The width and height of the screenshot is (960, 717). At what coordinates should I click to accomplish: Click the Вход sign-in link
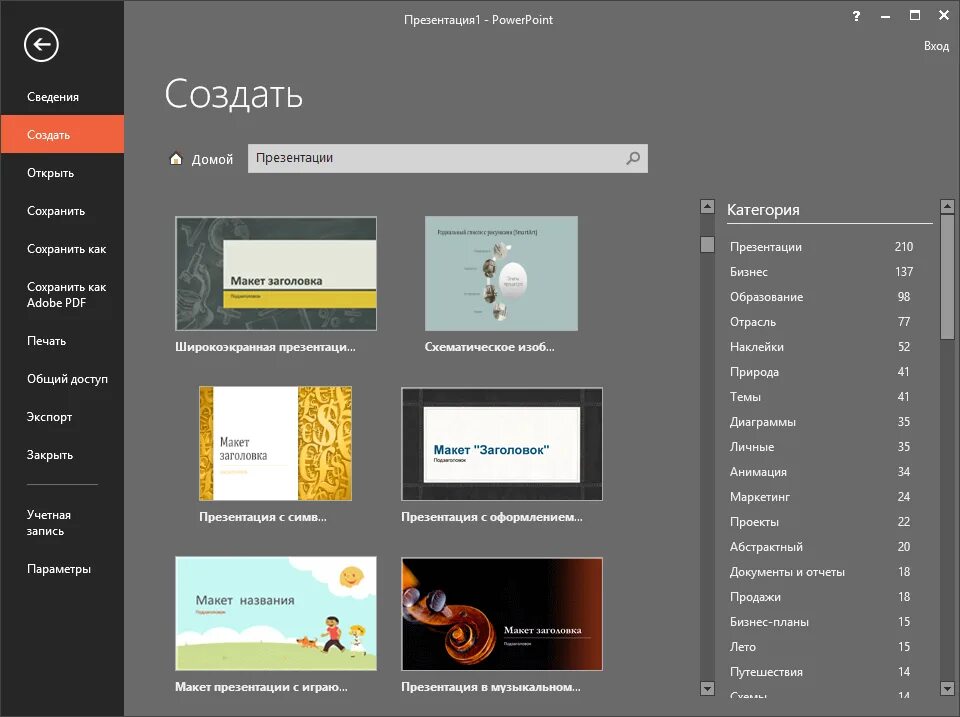click(x=936, y=46)
